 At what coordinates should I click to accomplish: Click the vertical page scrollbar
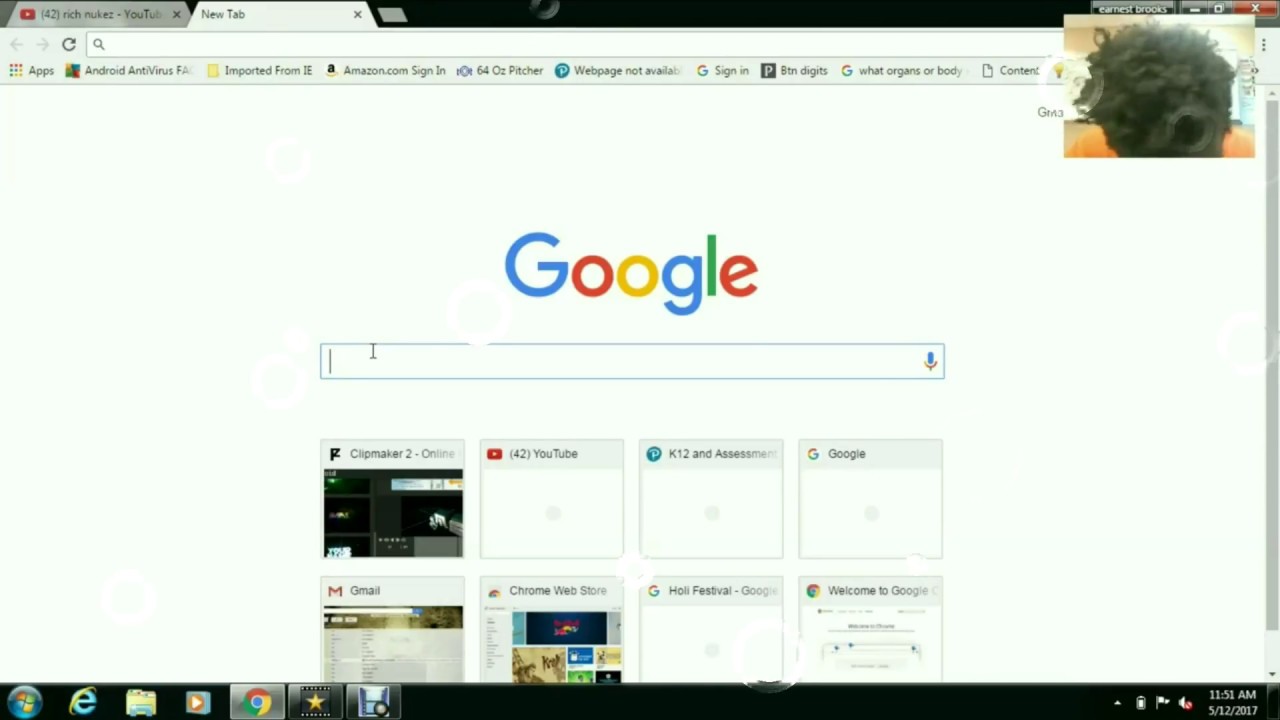1272,365
